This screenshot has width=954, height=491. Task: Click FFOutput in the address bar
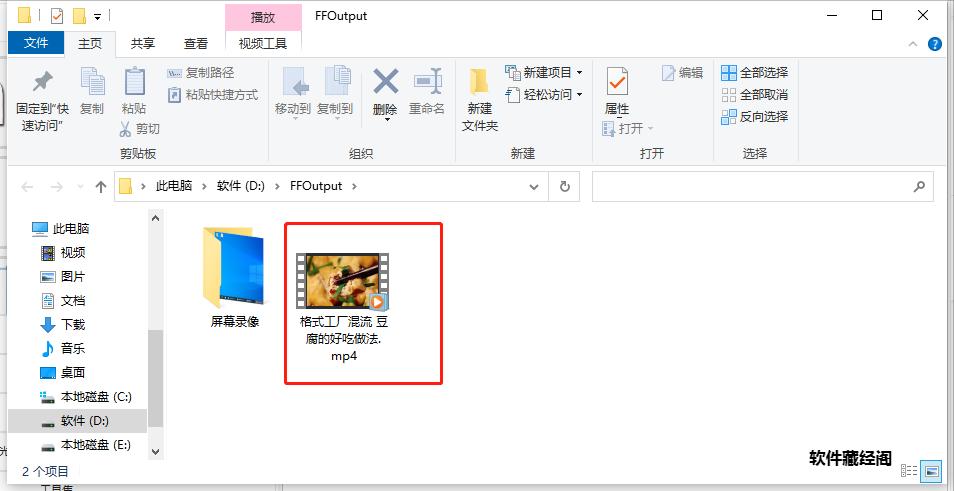316,186
